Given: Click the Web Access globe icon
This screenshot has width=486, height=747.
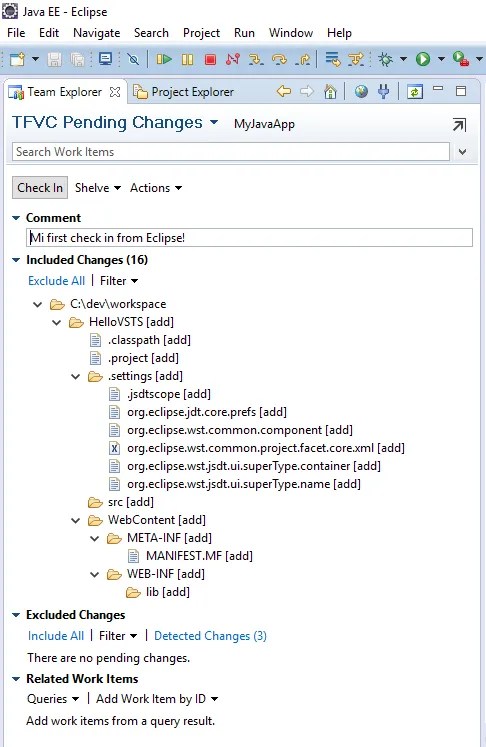Looking at the screenshot, I should [361, 91].
